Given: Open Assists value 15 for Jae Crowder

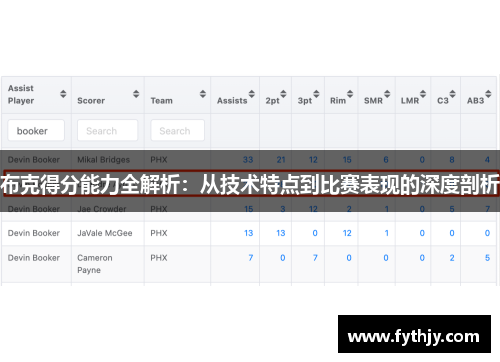Looking at the screenshot, I should click(249, 209).
